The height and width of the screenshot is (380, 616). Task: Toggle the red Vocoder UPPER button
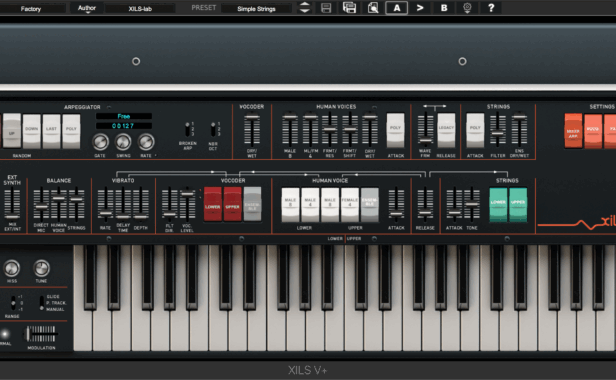[233, 204]
